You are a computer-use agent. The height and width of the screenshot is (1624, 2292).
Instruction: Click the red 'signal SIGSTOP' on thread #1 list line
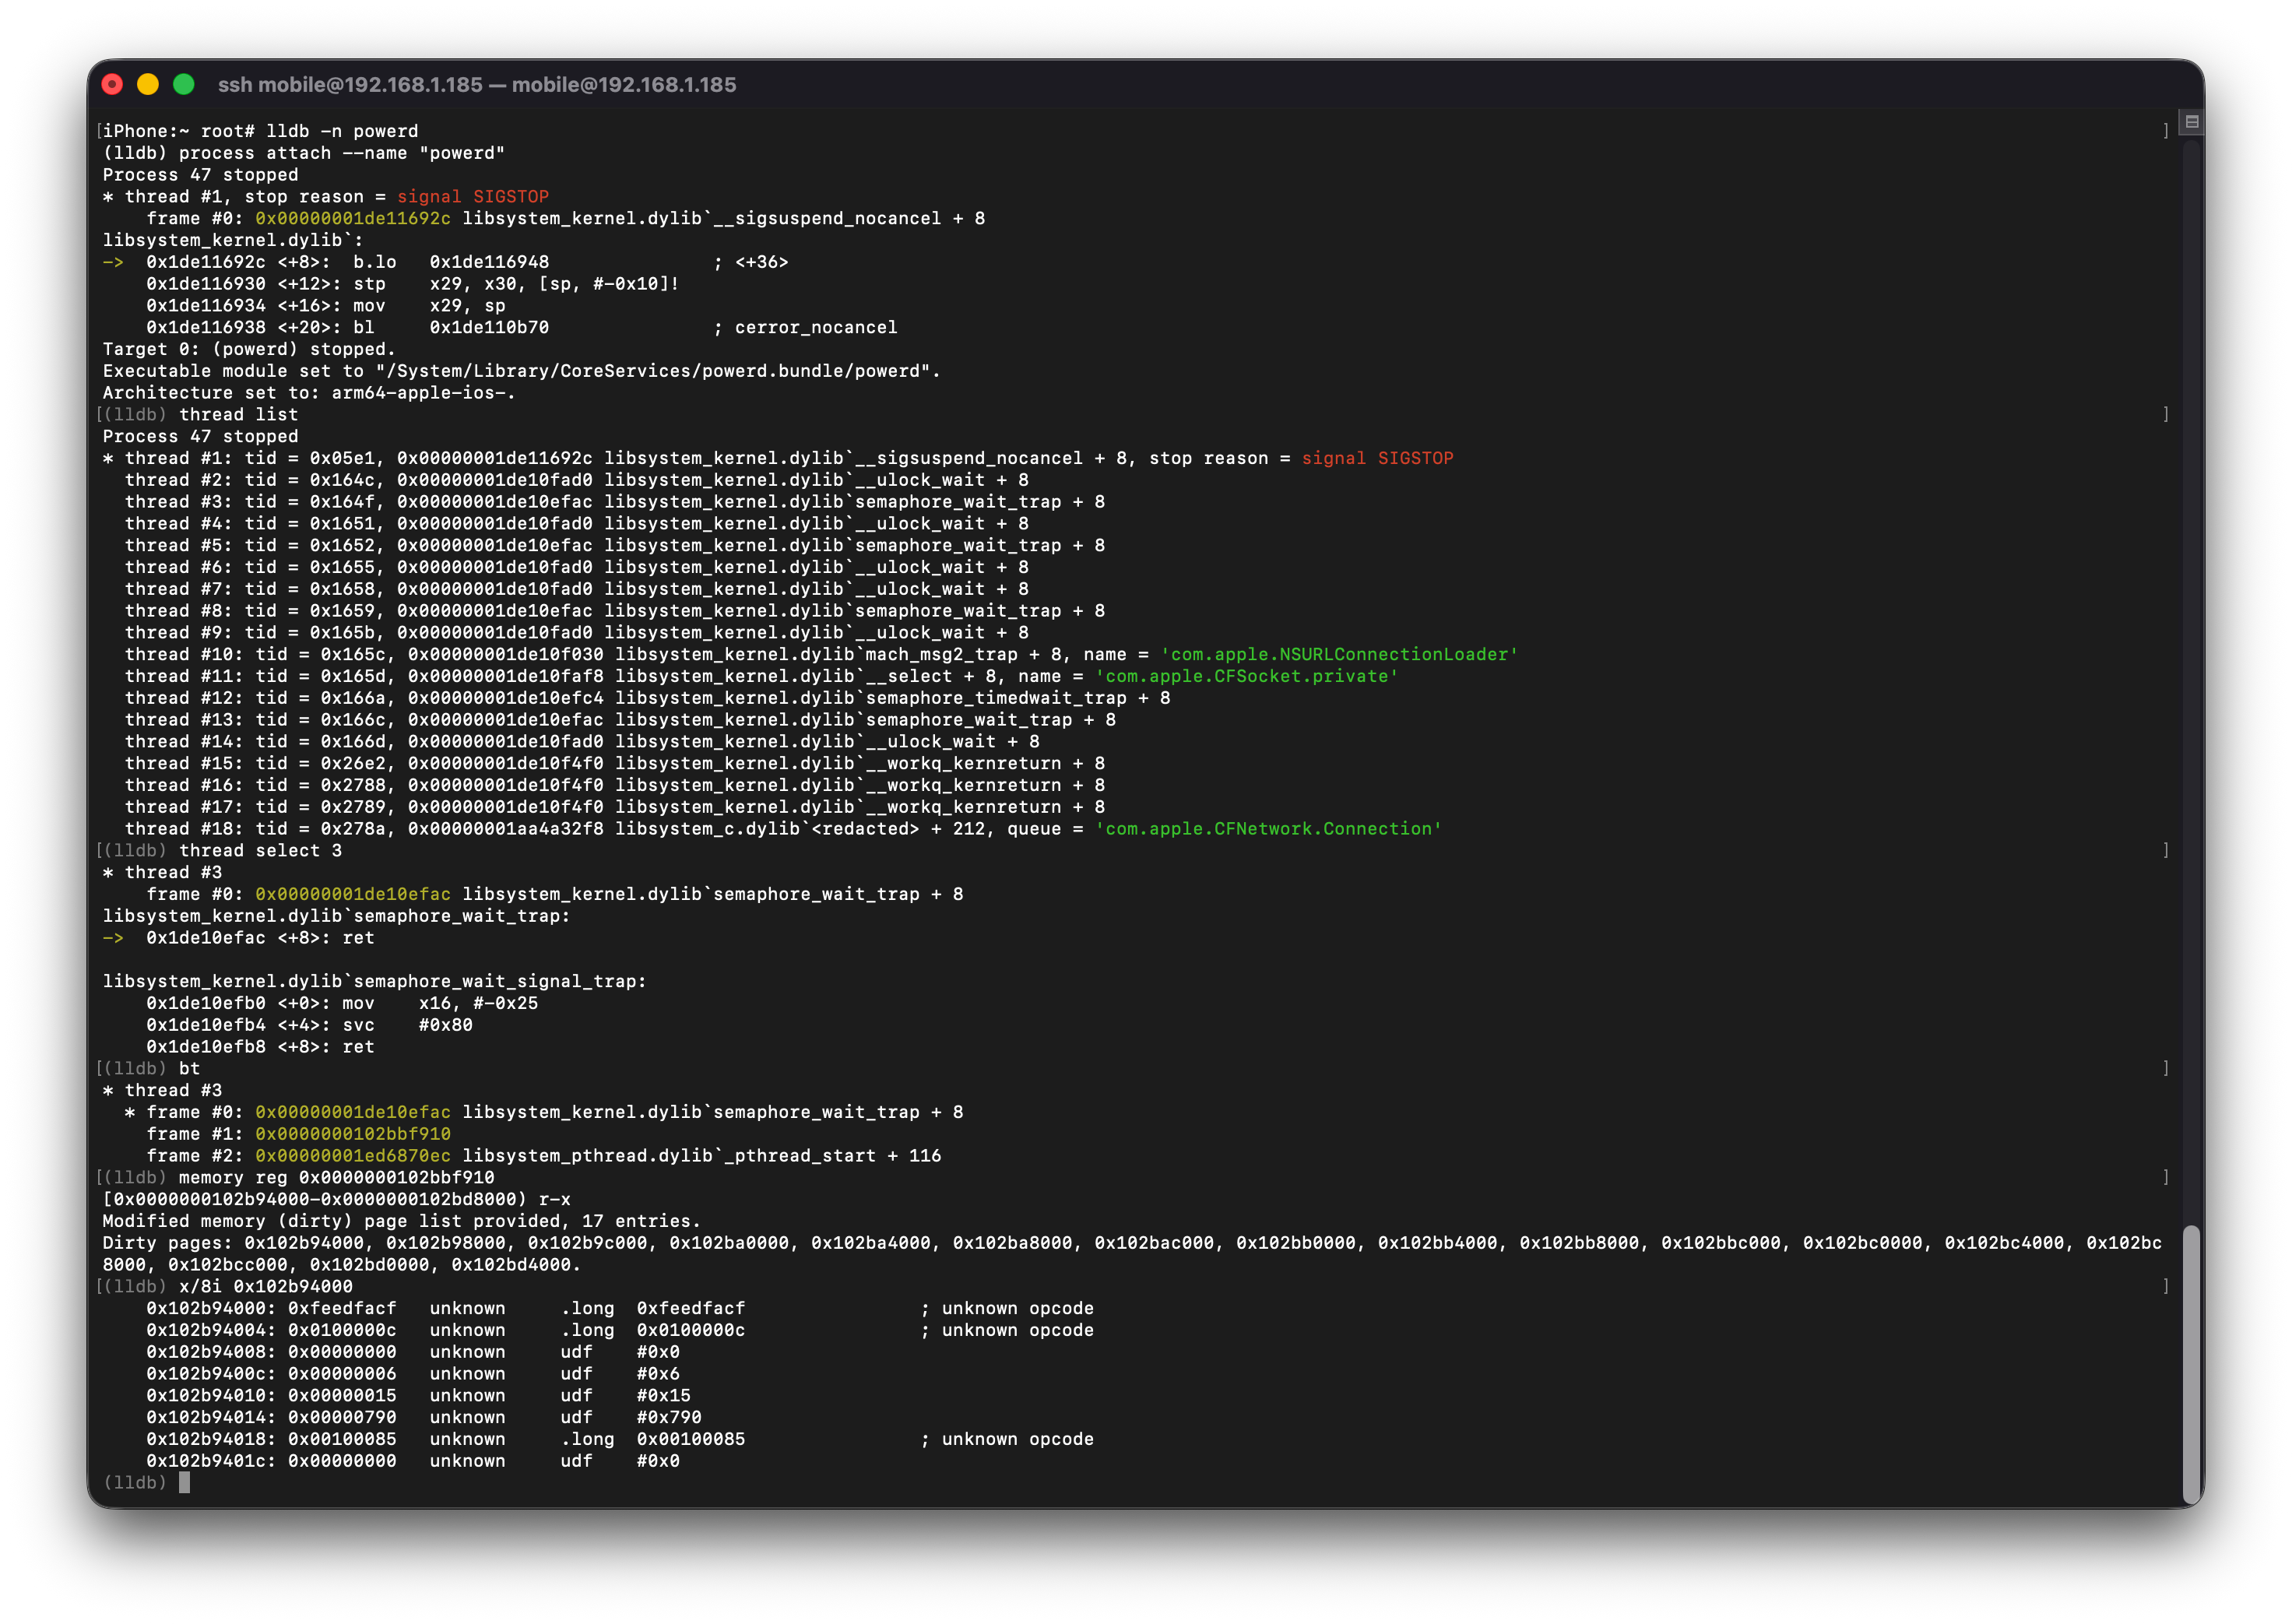(x=1377, y=458)
